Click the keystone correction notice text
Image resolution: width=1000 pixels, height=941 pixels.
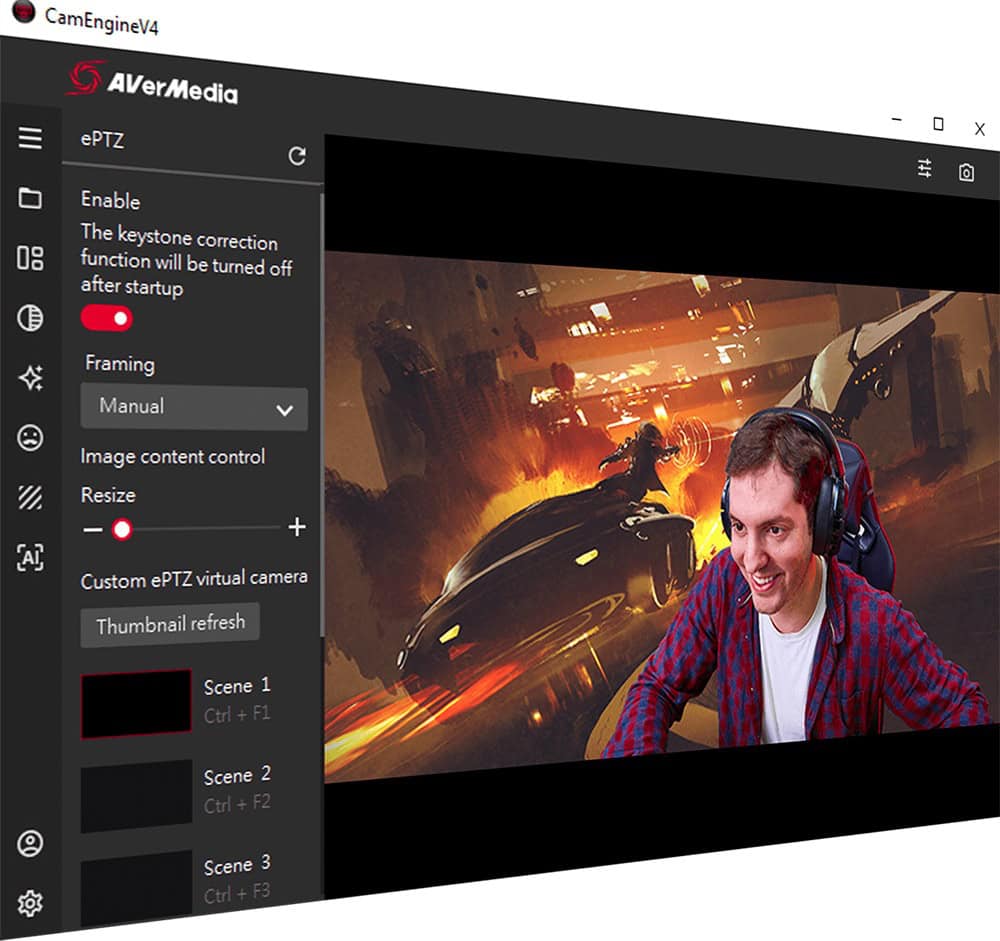[x=186, y=260]
